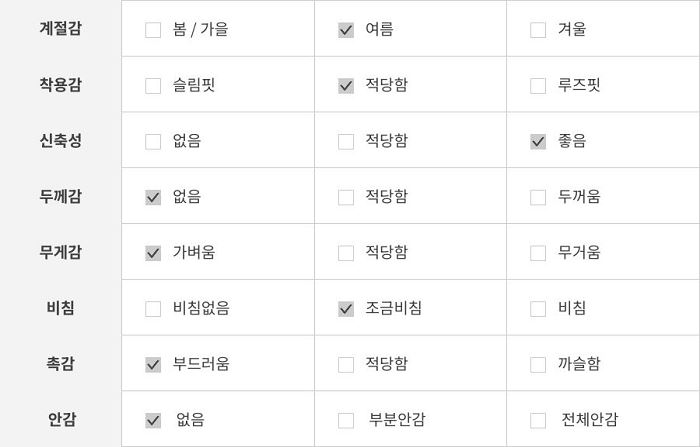Image resolution: width=700 pixels, height=447 pixels.
Task: Select the 루즈핏 fit checkbox
Action: [538, 86]
